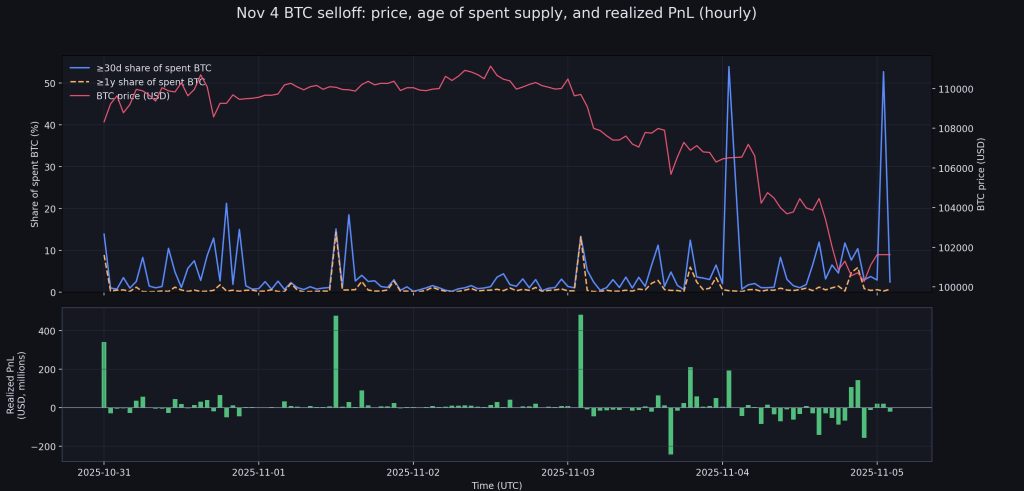Viewport: 1024px width, 491px height.
Task: Click the 2025-11-01 date tick label
Action: click(x=259, y=471)
